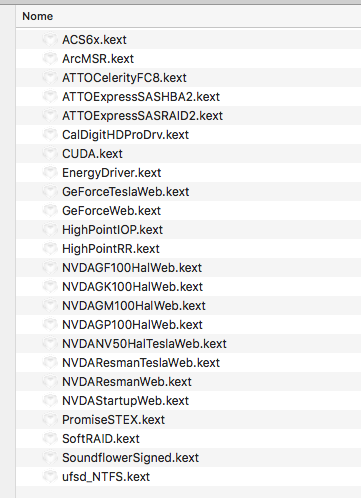Select the file name CUDA.kext
The width and height of the screenshot is (361, 498).
(92, 154)
